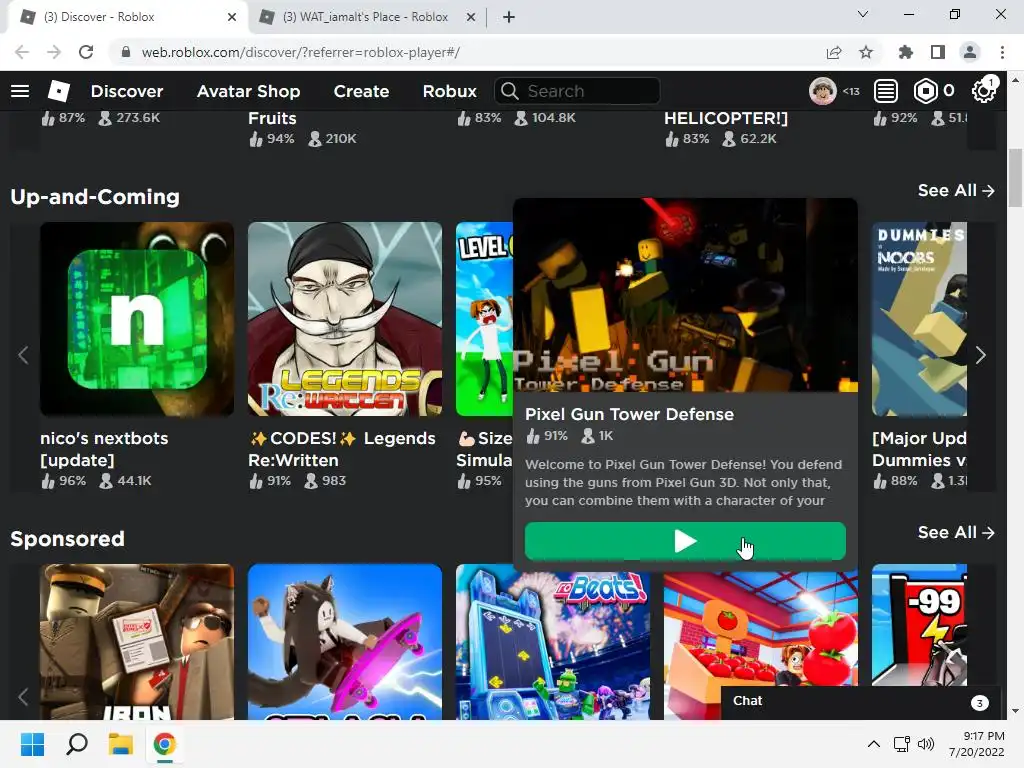Click nico's nextbots [update] title

(x=104, y=449)
